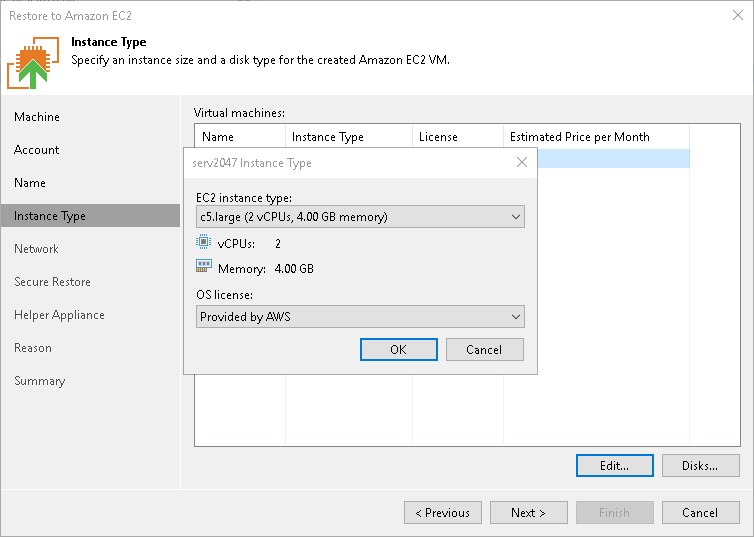Select the Instance Type wizard step
Viewport: 754px width, 537px height.
coord(90,215)
